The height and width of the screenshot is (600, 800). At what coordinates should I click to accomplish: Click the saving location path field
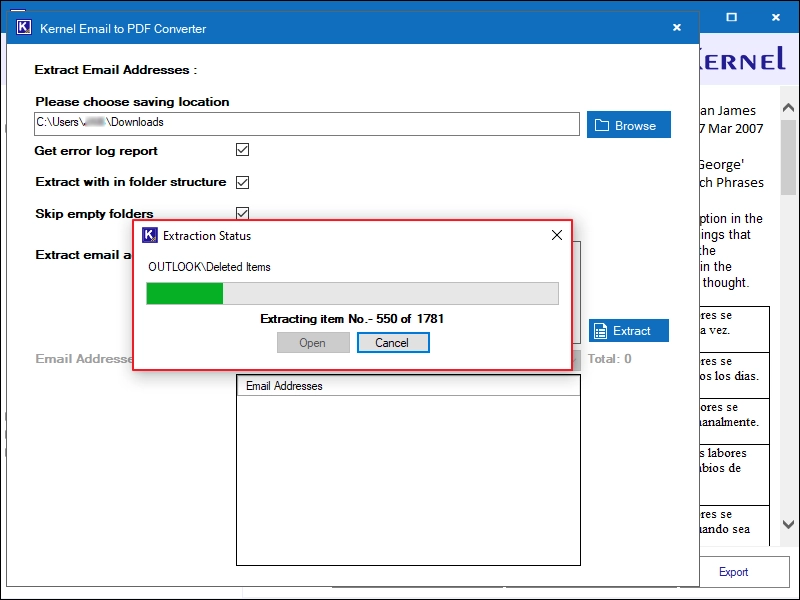[x=307, y=123]
